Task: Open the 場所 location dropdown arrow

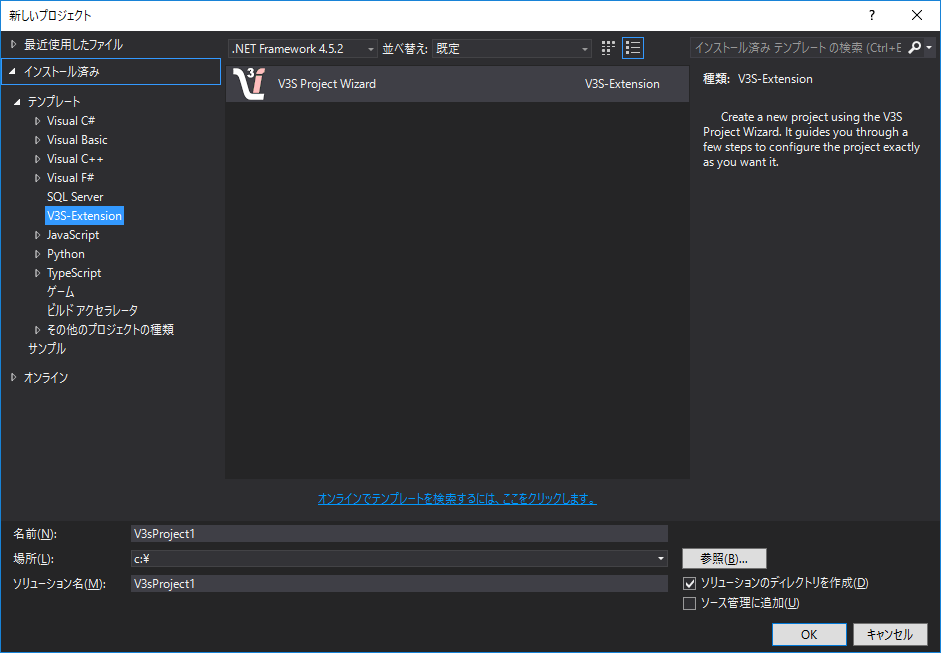Action: pyautogui.click(x=661, y=559)
